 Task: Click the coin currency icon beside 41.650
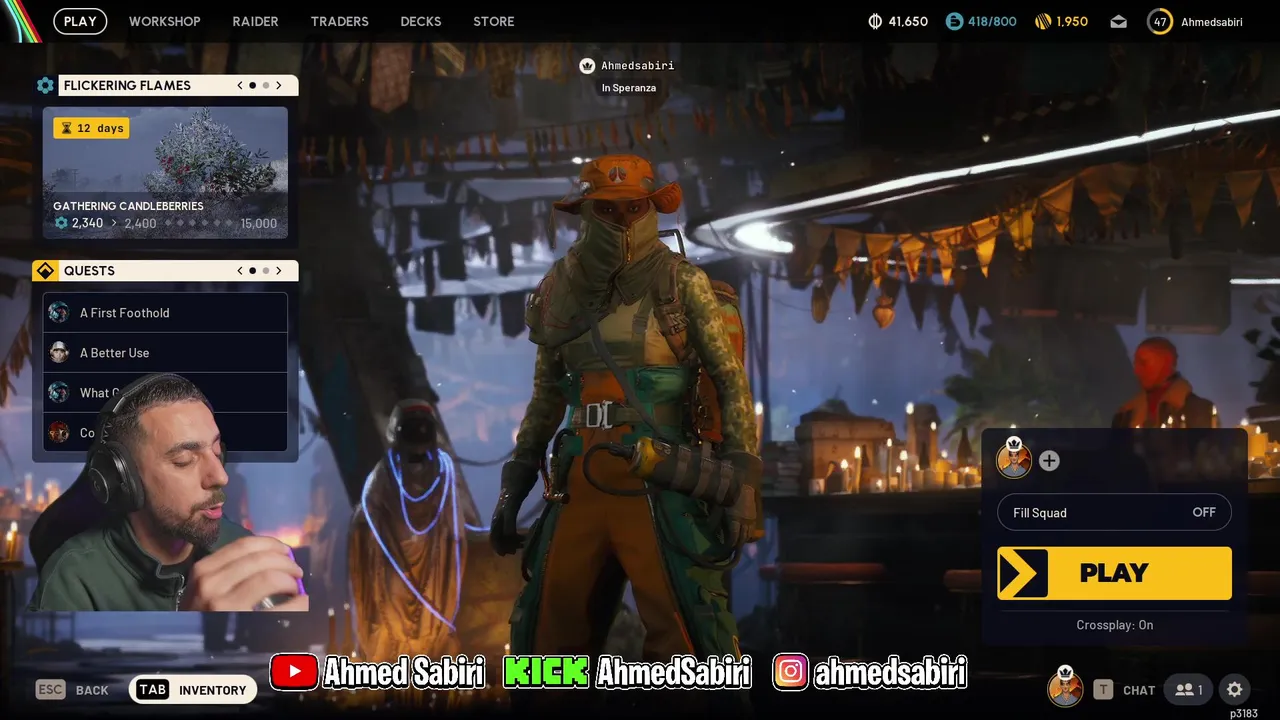[x=875, y=21]
